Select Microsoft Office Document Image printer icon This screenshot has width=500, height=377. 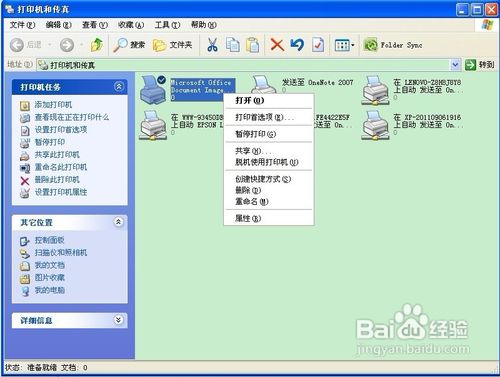153,89
